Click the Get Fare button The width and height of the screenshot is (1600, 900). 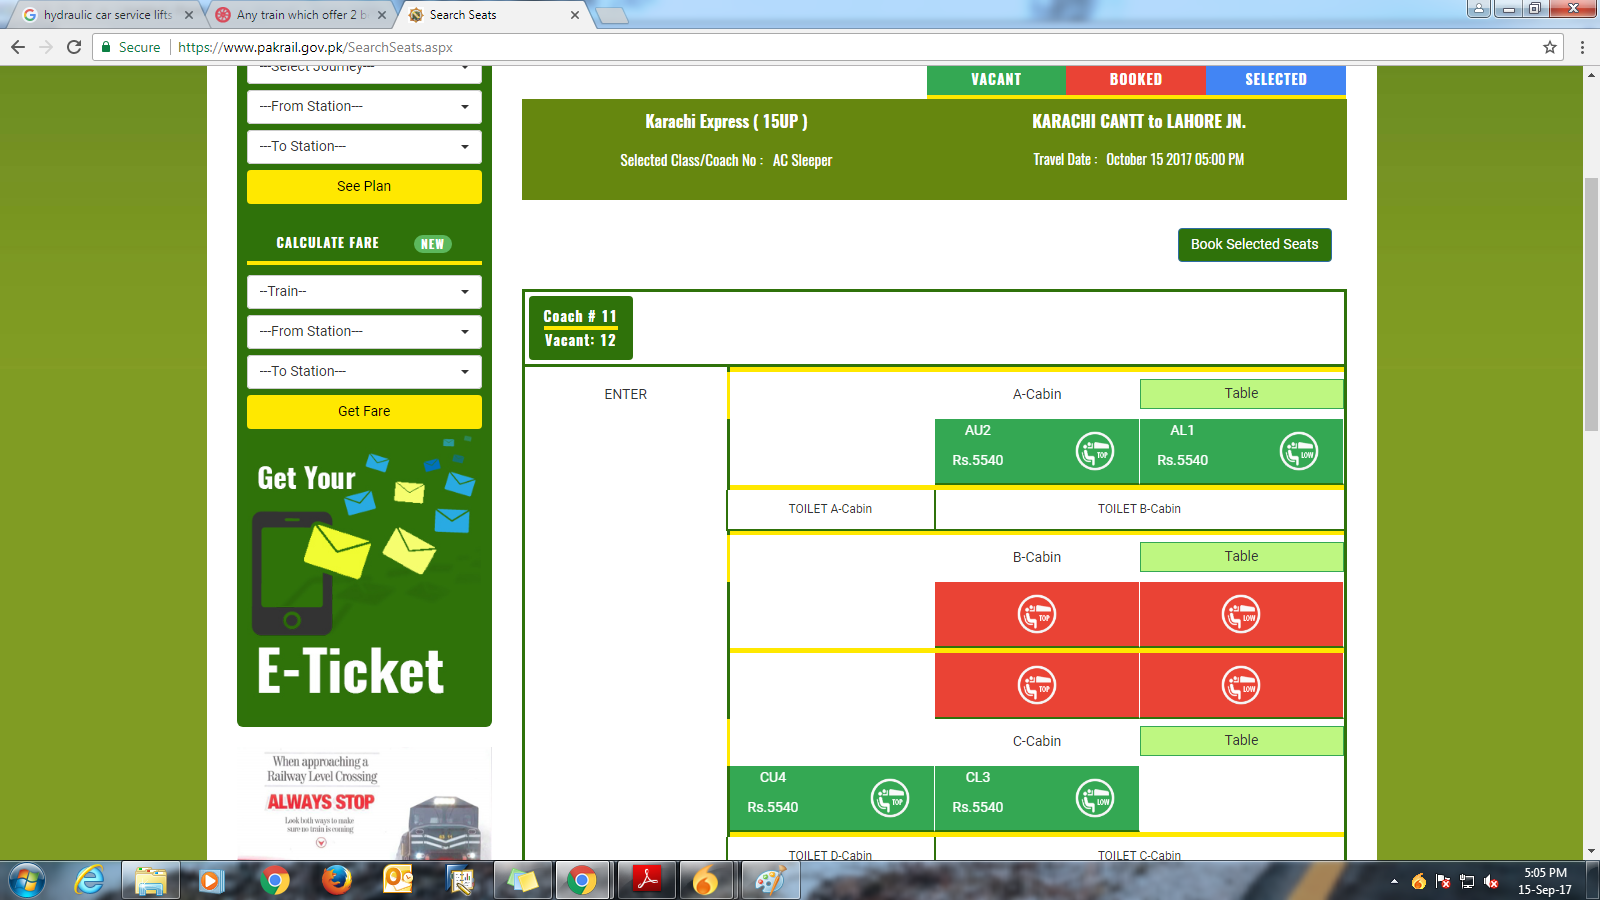(x=364, y=412)
